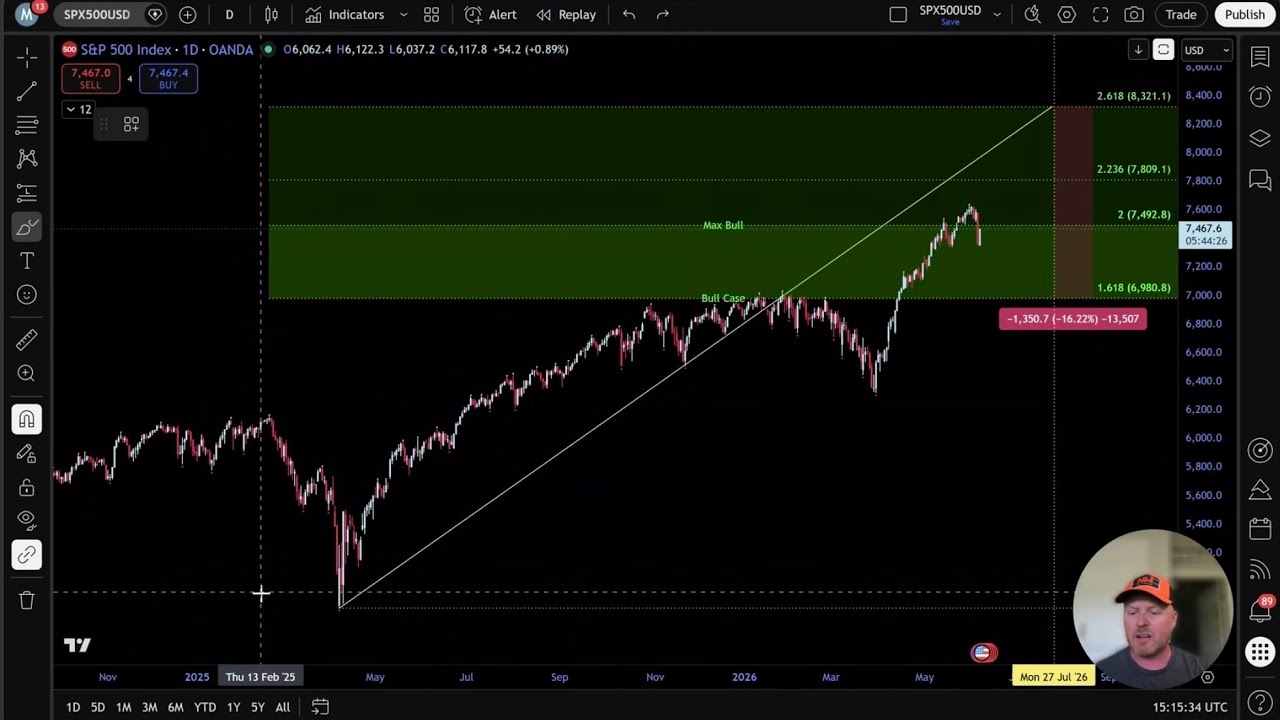Viewport: 1280px width, 720px height.
Task: Select the 1Y date range
Action: (233, 707)
